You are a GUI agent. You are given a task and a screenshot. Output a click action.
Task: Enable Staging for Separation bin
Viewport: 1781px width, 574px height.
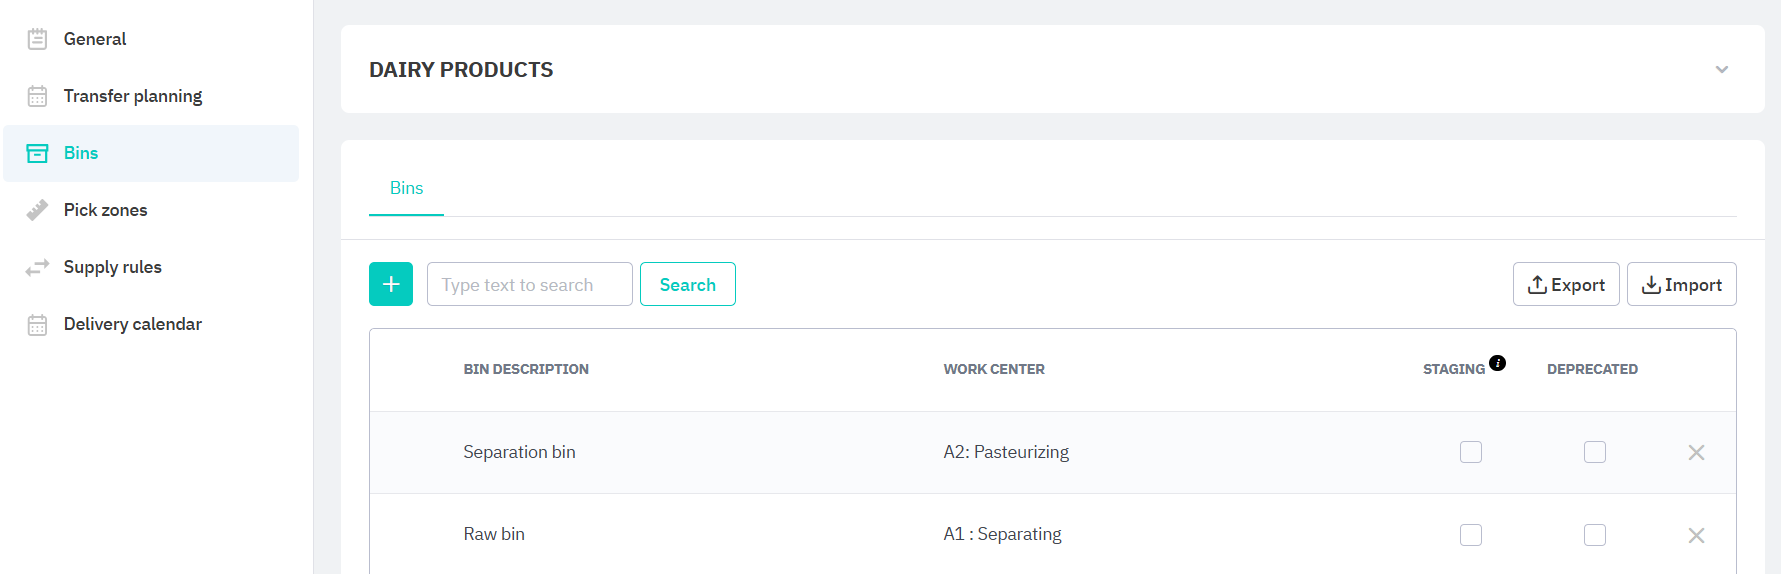(x=1470, y=452)
